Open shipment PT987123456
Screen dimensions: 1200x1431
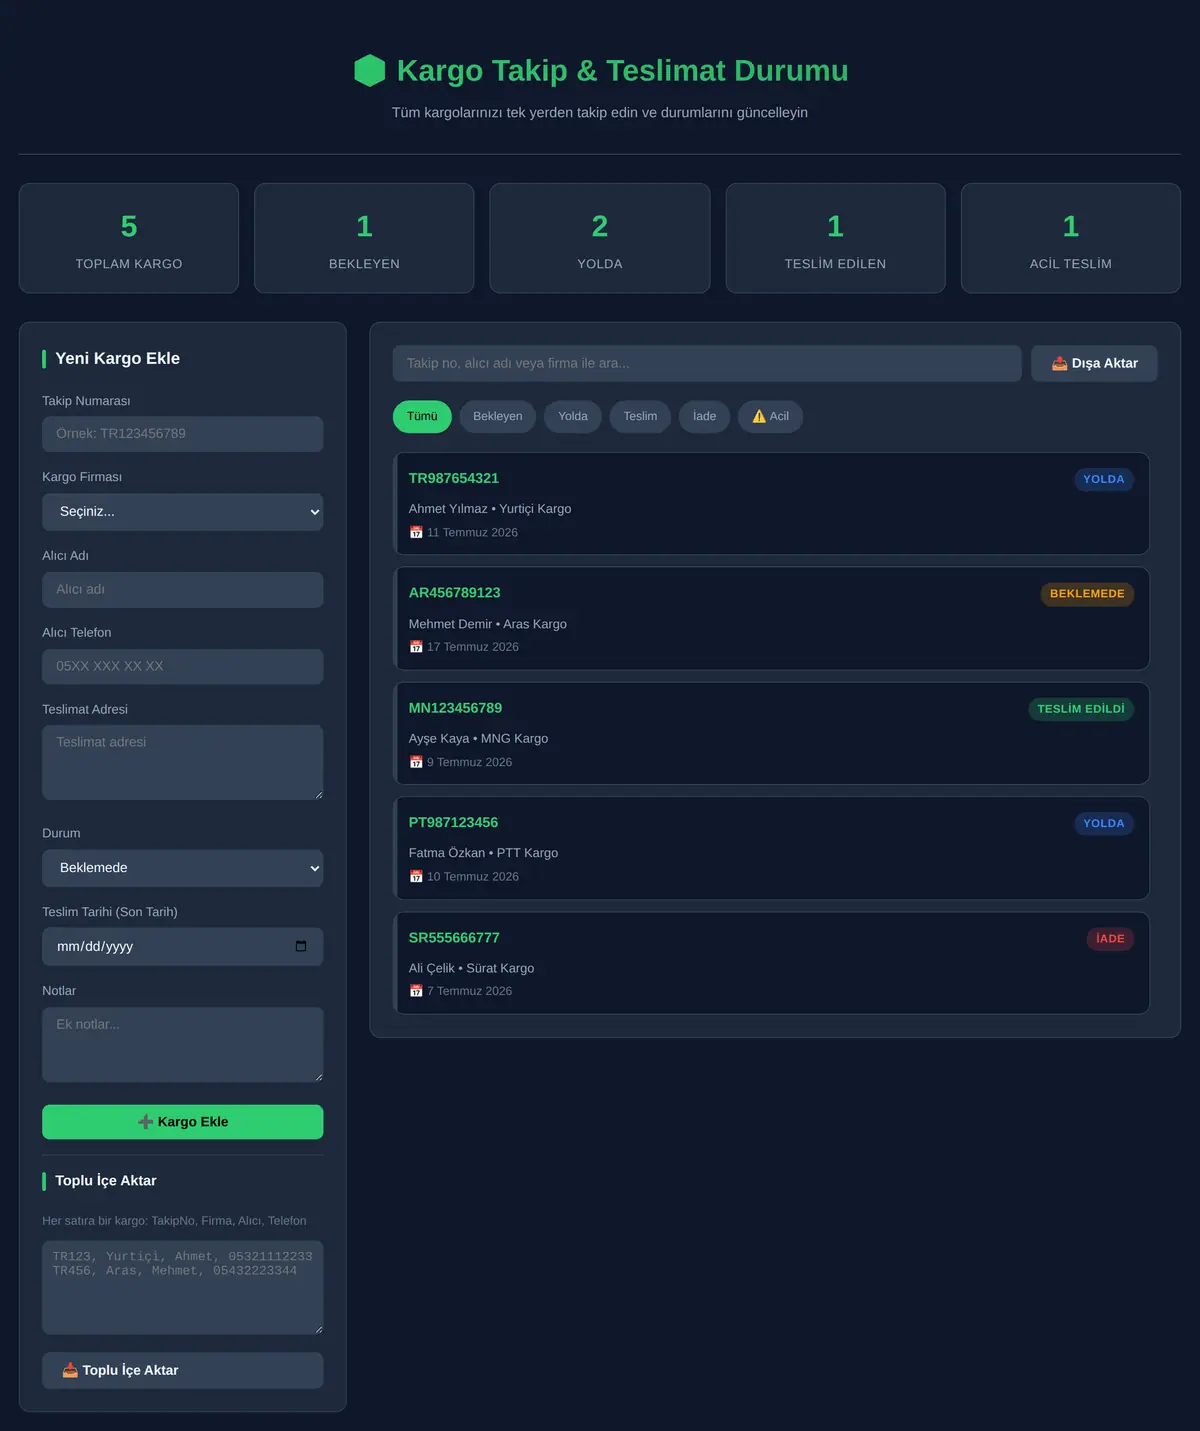coord(772,848)
